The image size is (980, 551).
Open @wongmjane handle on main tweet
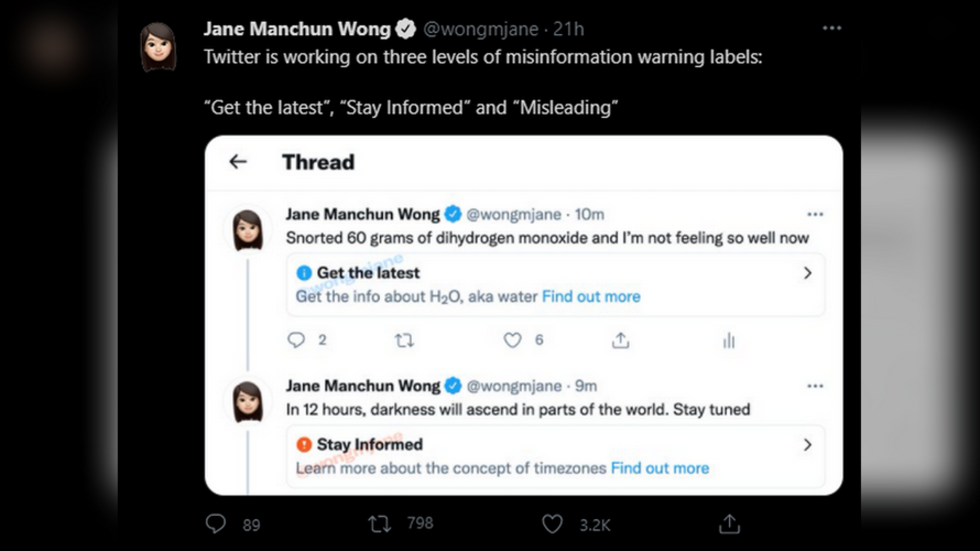pyautogui.click(x=481, y=29)
